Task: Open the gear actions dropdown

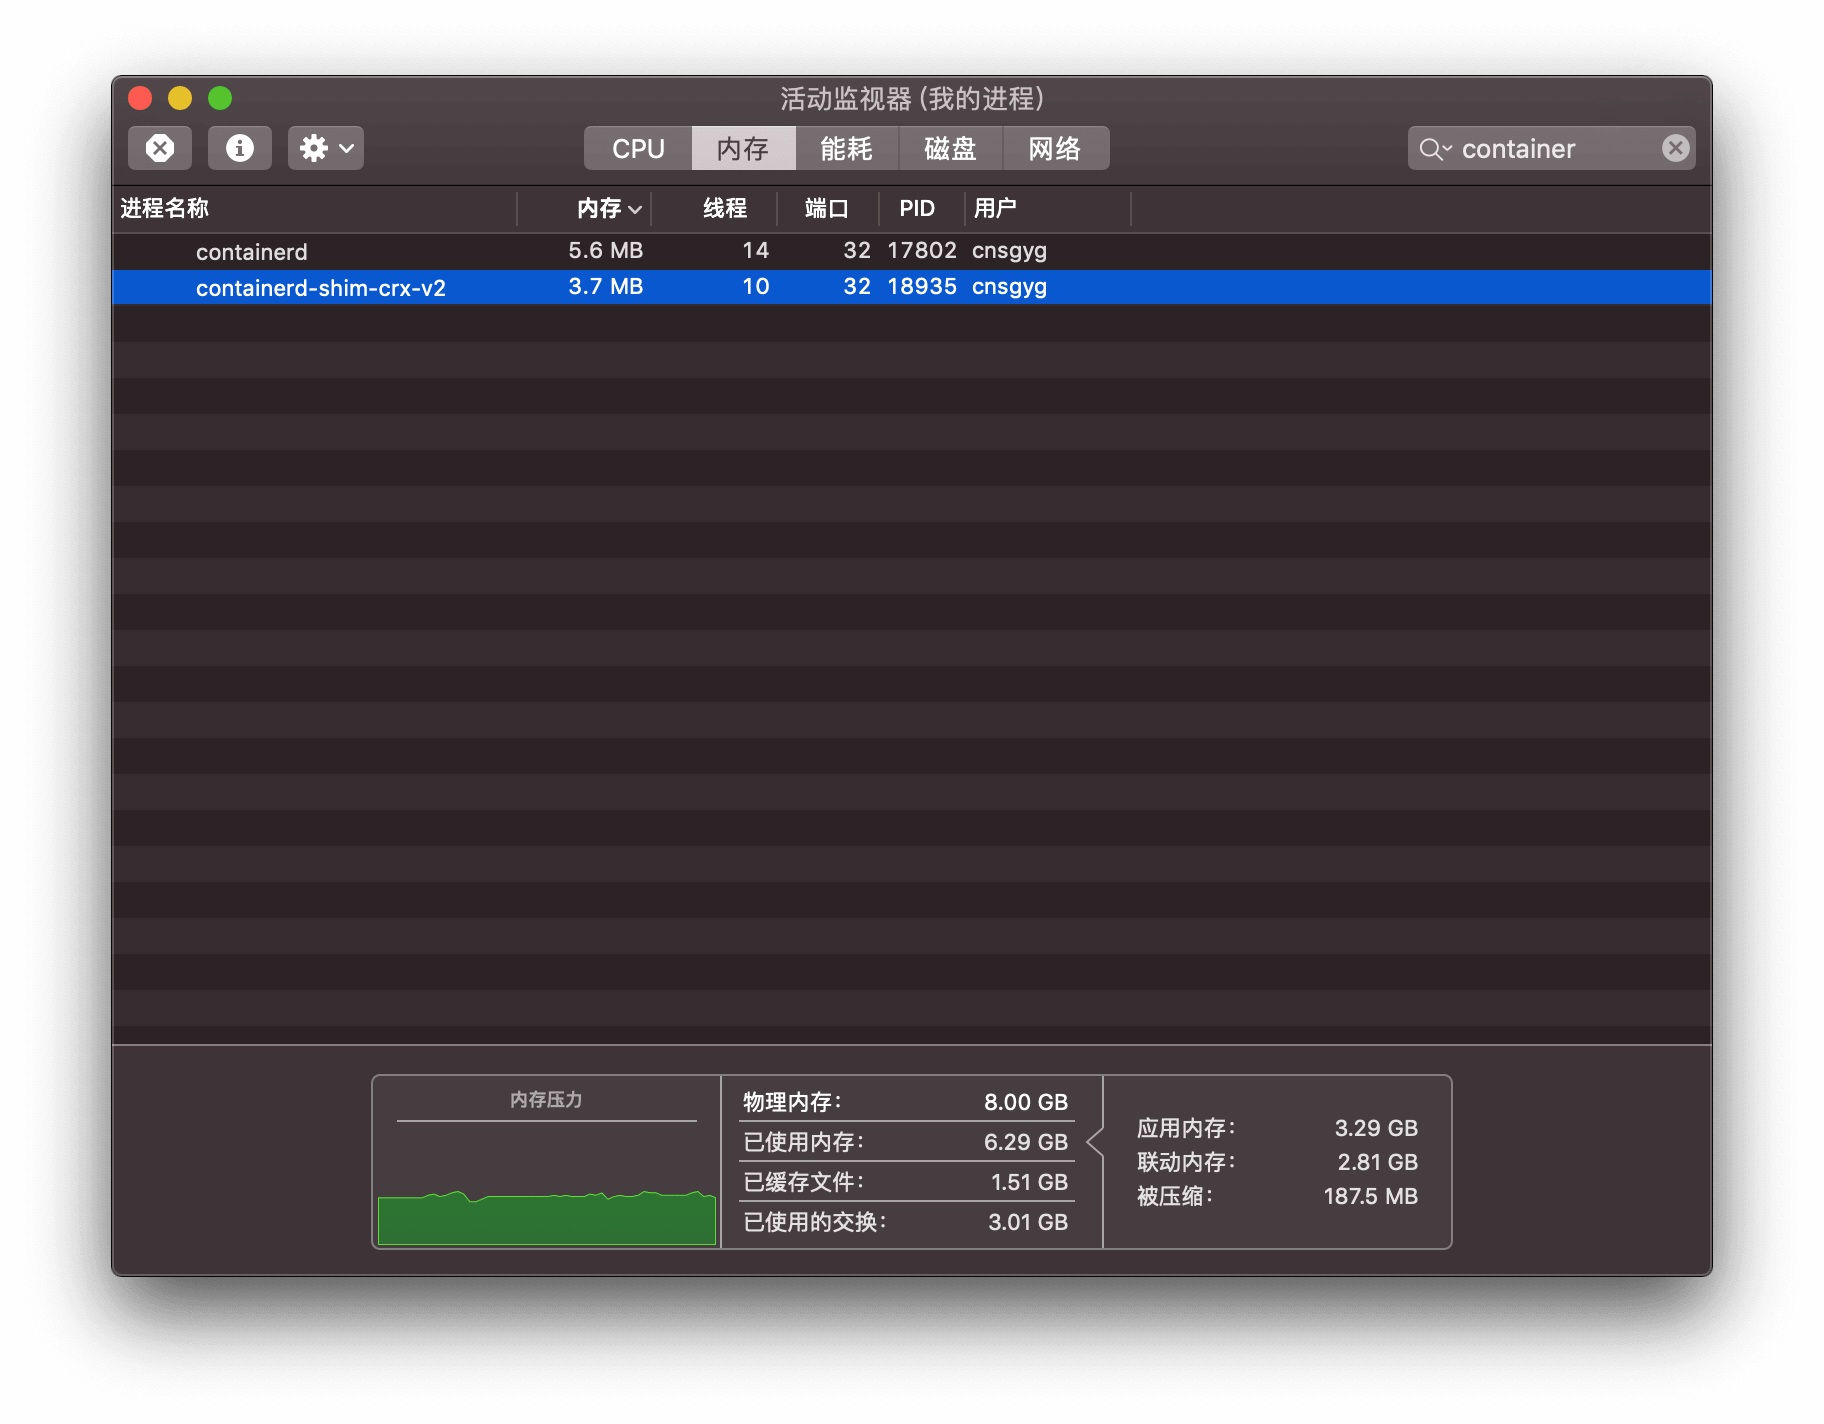Action: point(326,148)
